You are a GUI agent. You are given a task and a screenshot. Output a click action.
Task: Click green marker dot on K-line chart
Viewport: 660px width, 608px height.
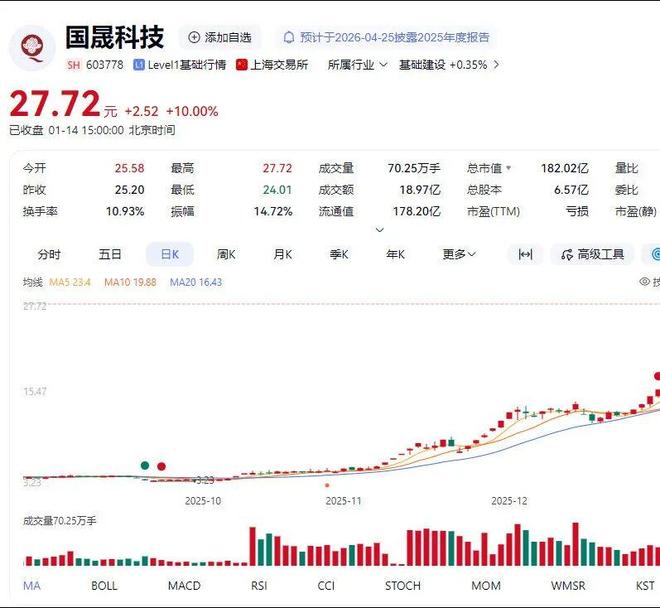(x=145, y=465)
